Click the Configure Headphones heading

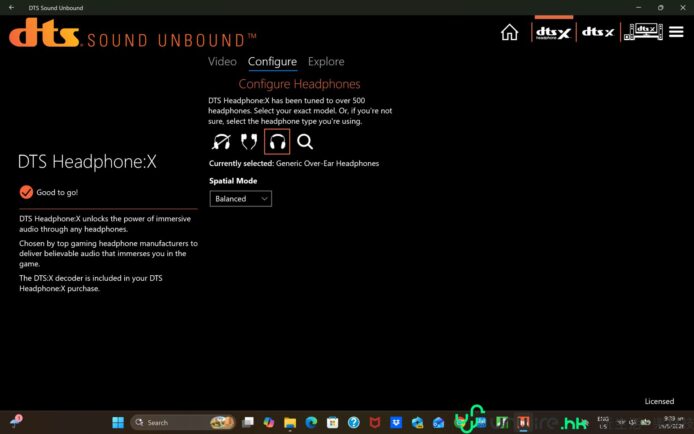tap(299, 84)
